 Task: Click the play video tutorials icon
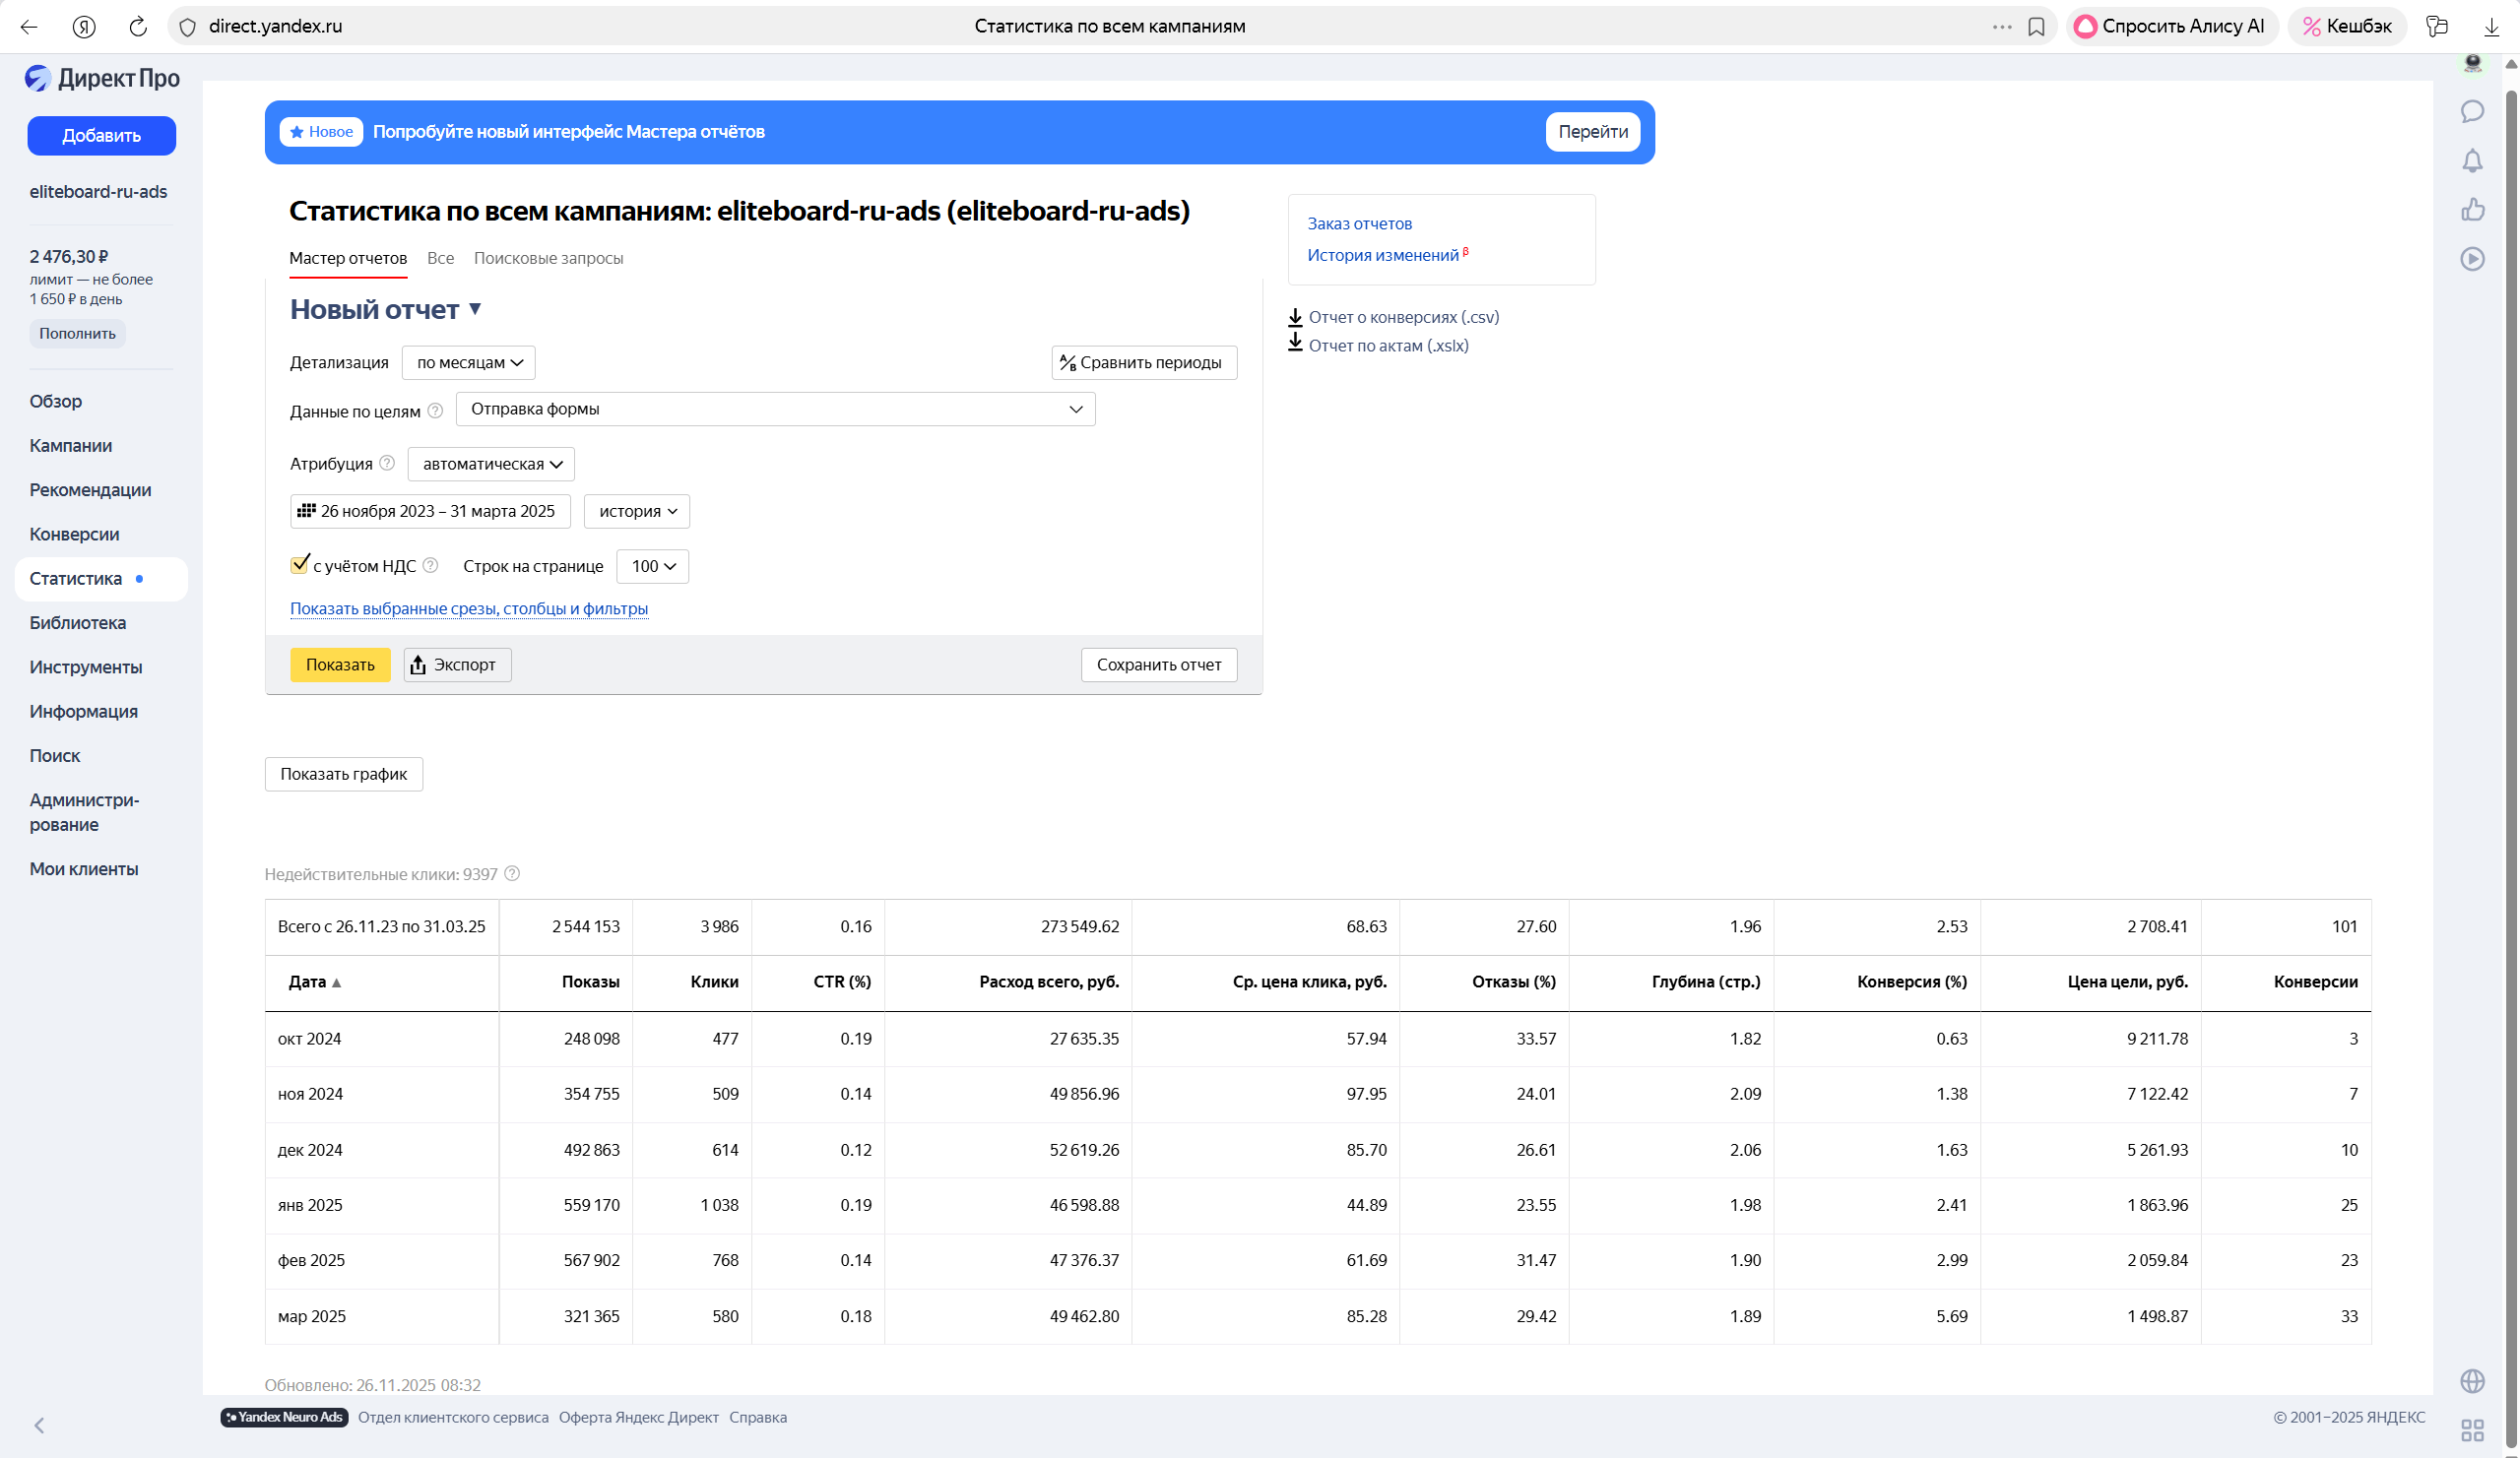tap(2472, 259)
